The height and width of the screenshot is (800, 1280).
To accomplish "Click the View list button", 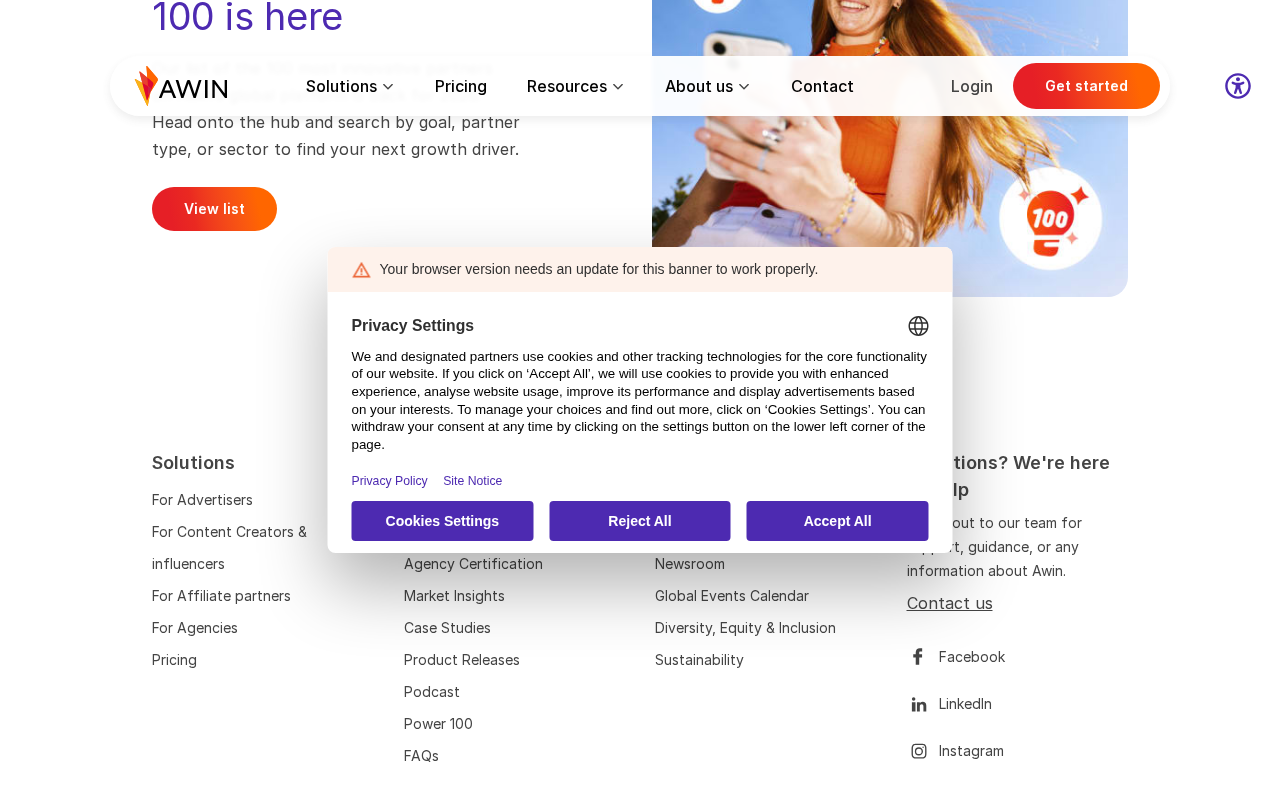I will (x=214, y=209).
